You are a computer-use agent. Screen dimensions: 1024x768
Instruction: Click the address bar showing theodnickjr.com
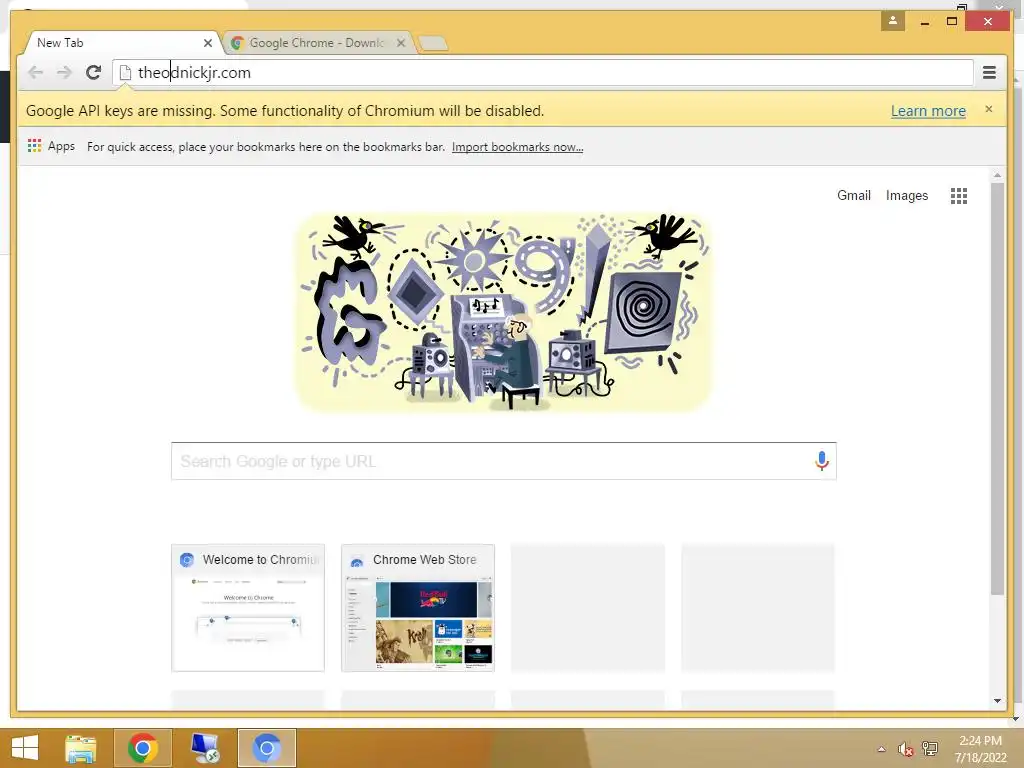543,72
